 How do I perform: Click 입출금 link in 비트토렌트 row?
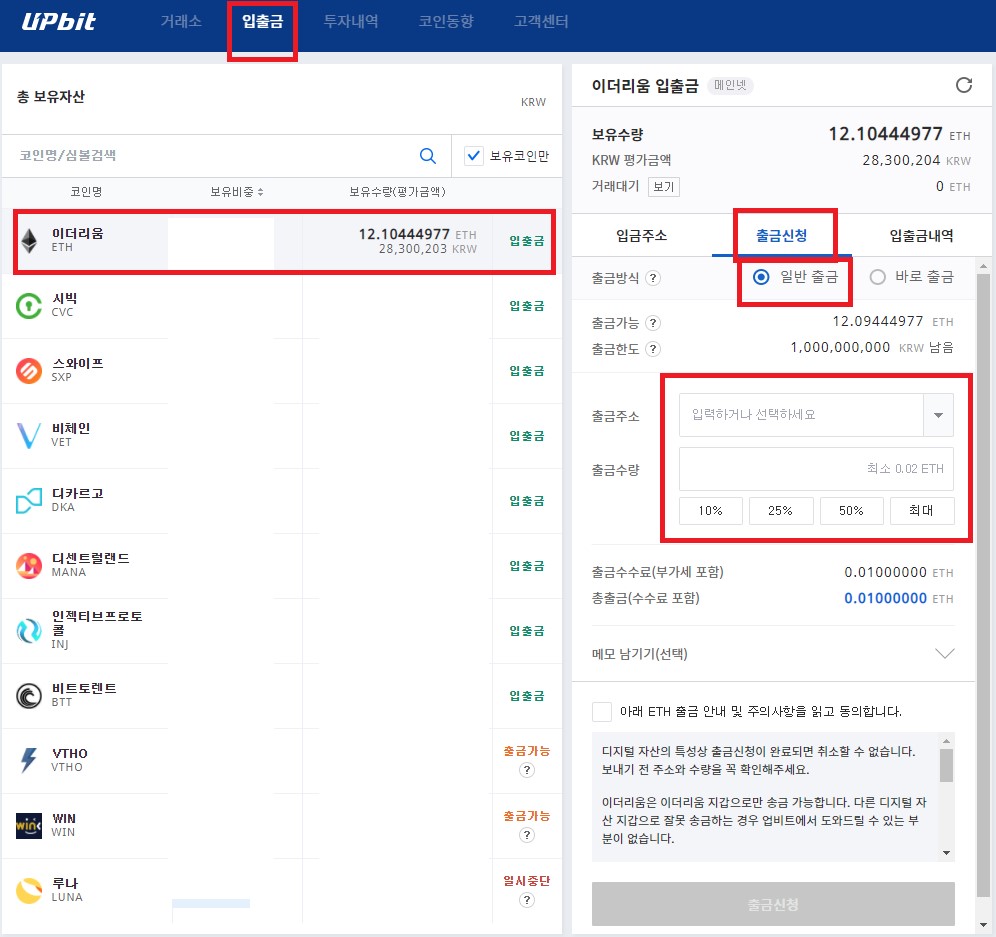click(527, 696)
